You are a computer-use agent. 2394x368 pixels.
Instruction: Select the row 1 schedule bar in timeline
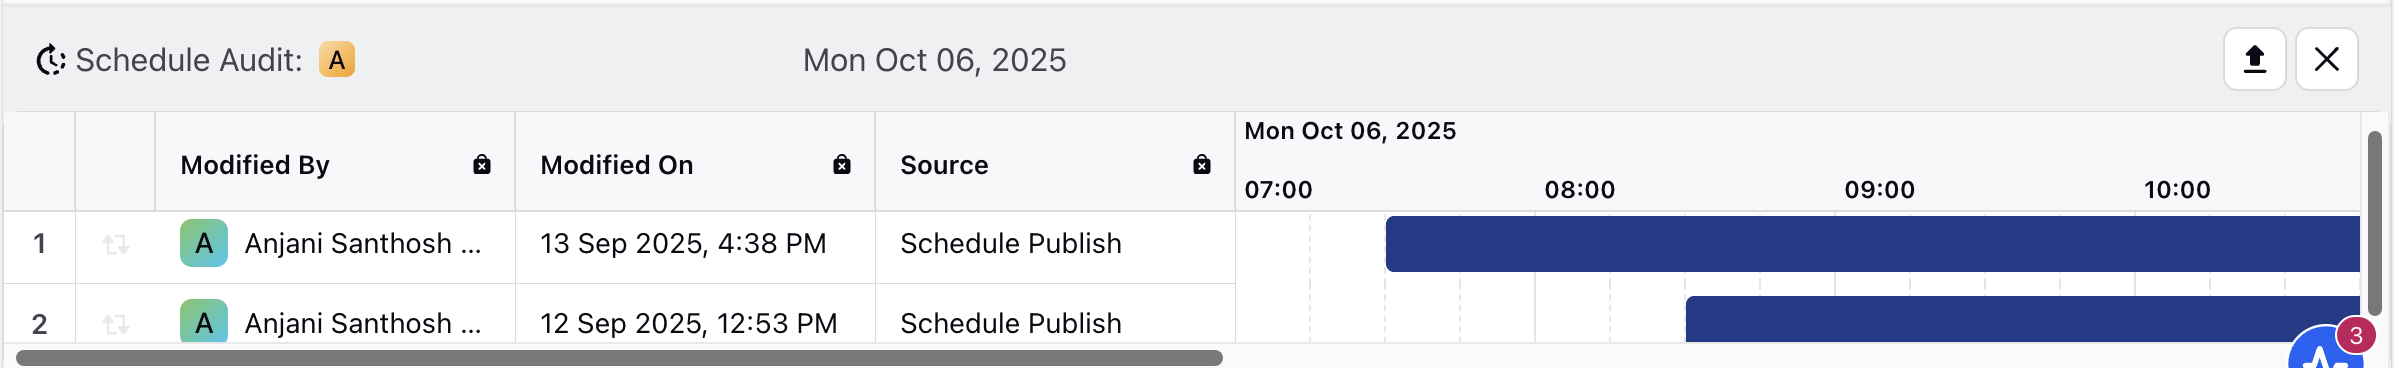(x=1872, y=244)
